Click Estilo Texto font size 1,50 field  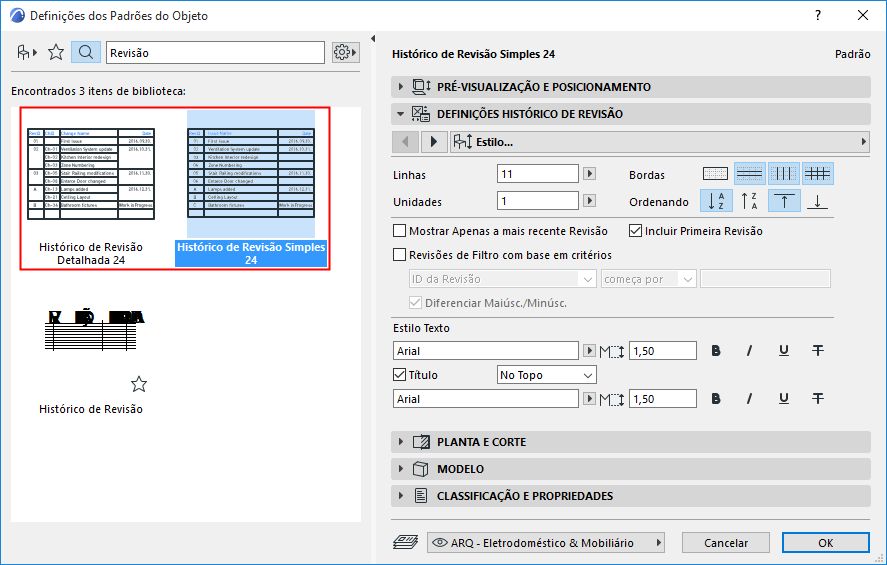point(663,351)
